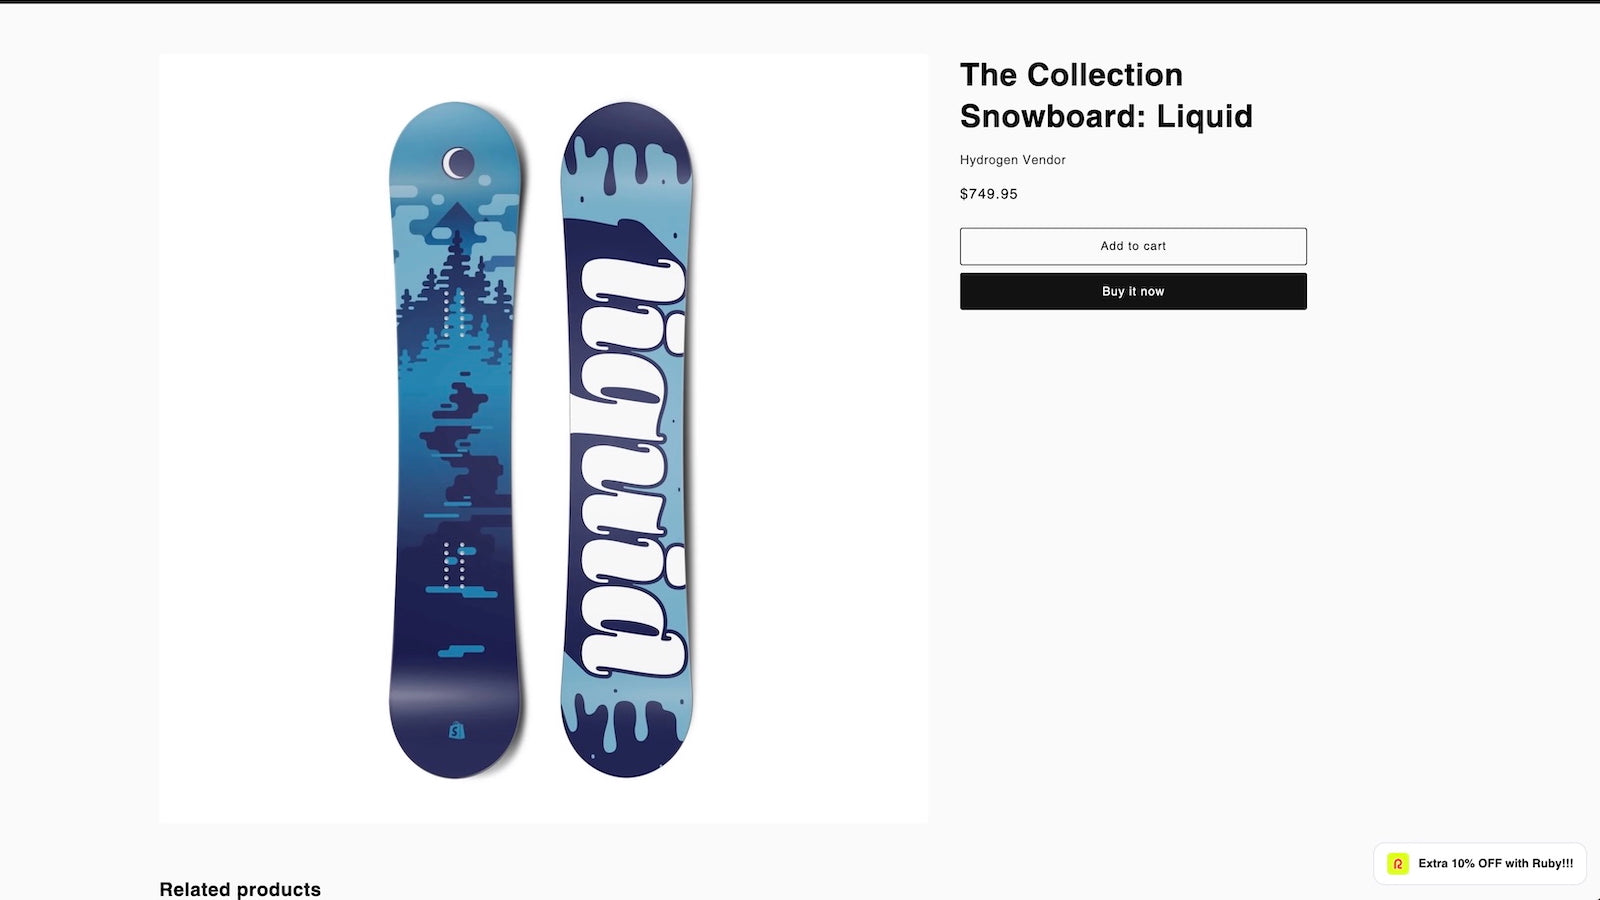
Task: Click the white liquid lettering on the right snowboard
Action: pyautogui.click(x=628, y=468)
